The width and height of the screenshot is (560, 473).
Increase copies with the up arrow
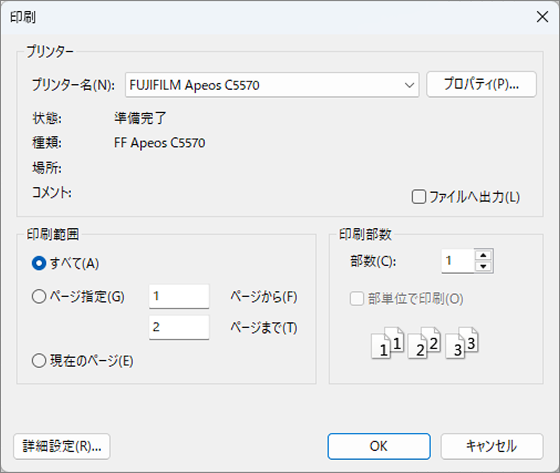click(x=484, y=255)
